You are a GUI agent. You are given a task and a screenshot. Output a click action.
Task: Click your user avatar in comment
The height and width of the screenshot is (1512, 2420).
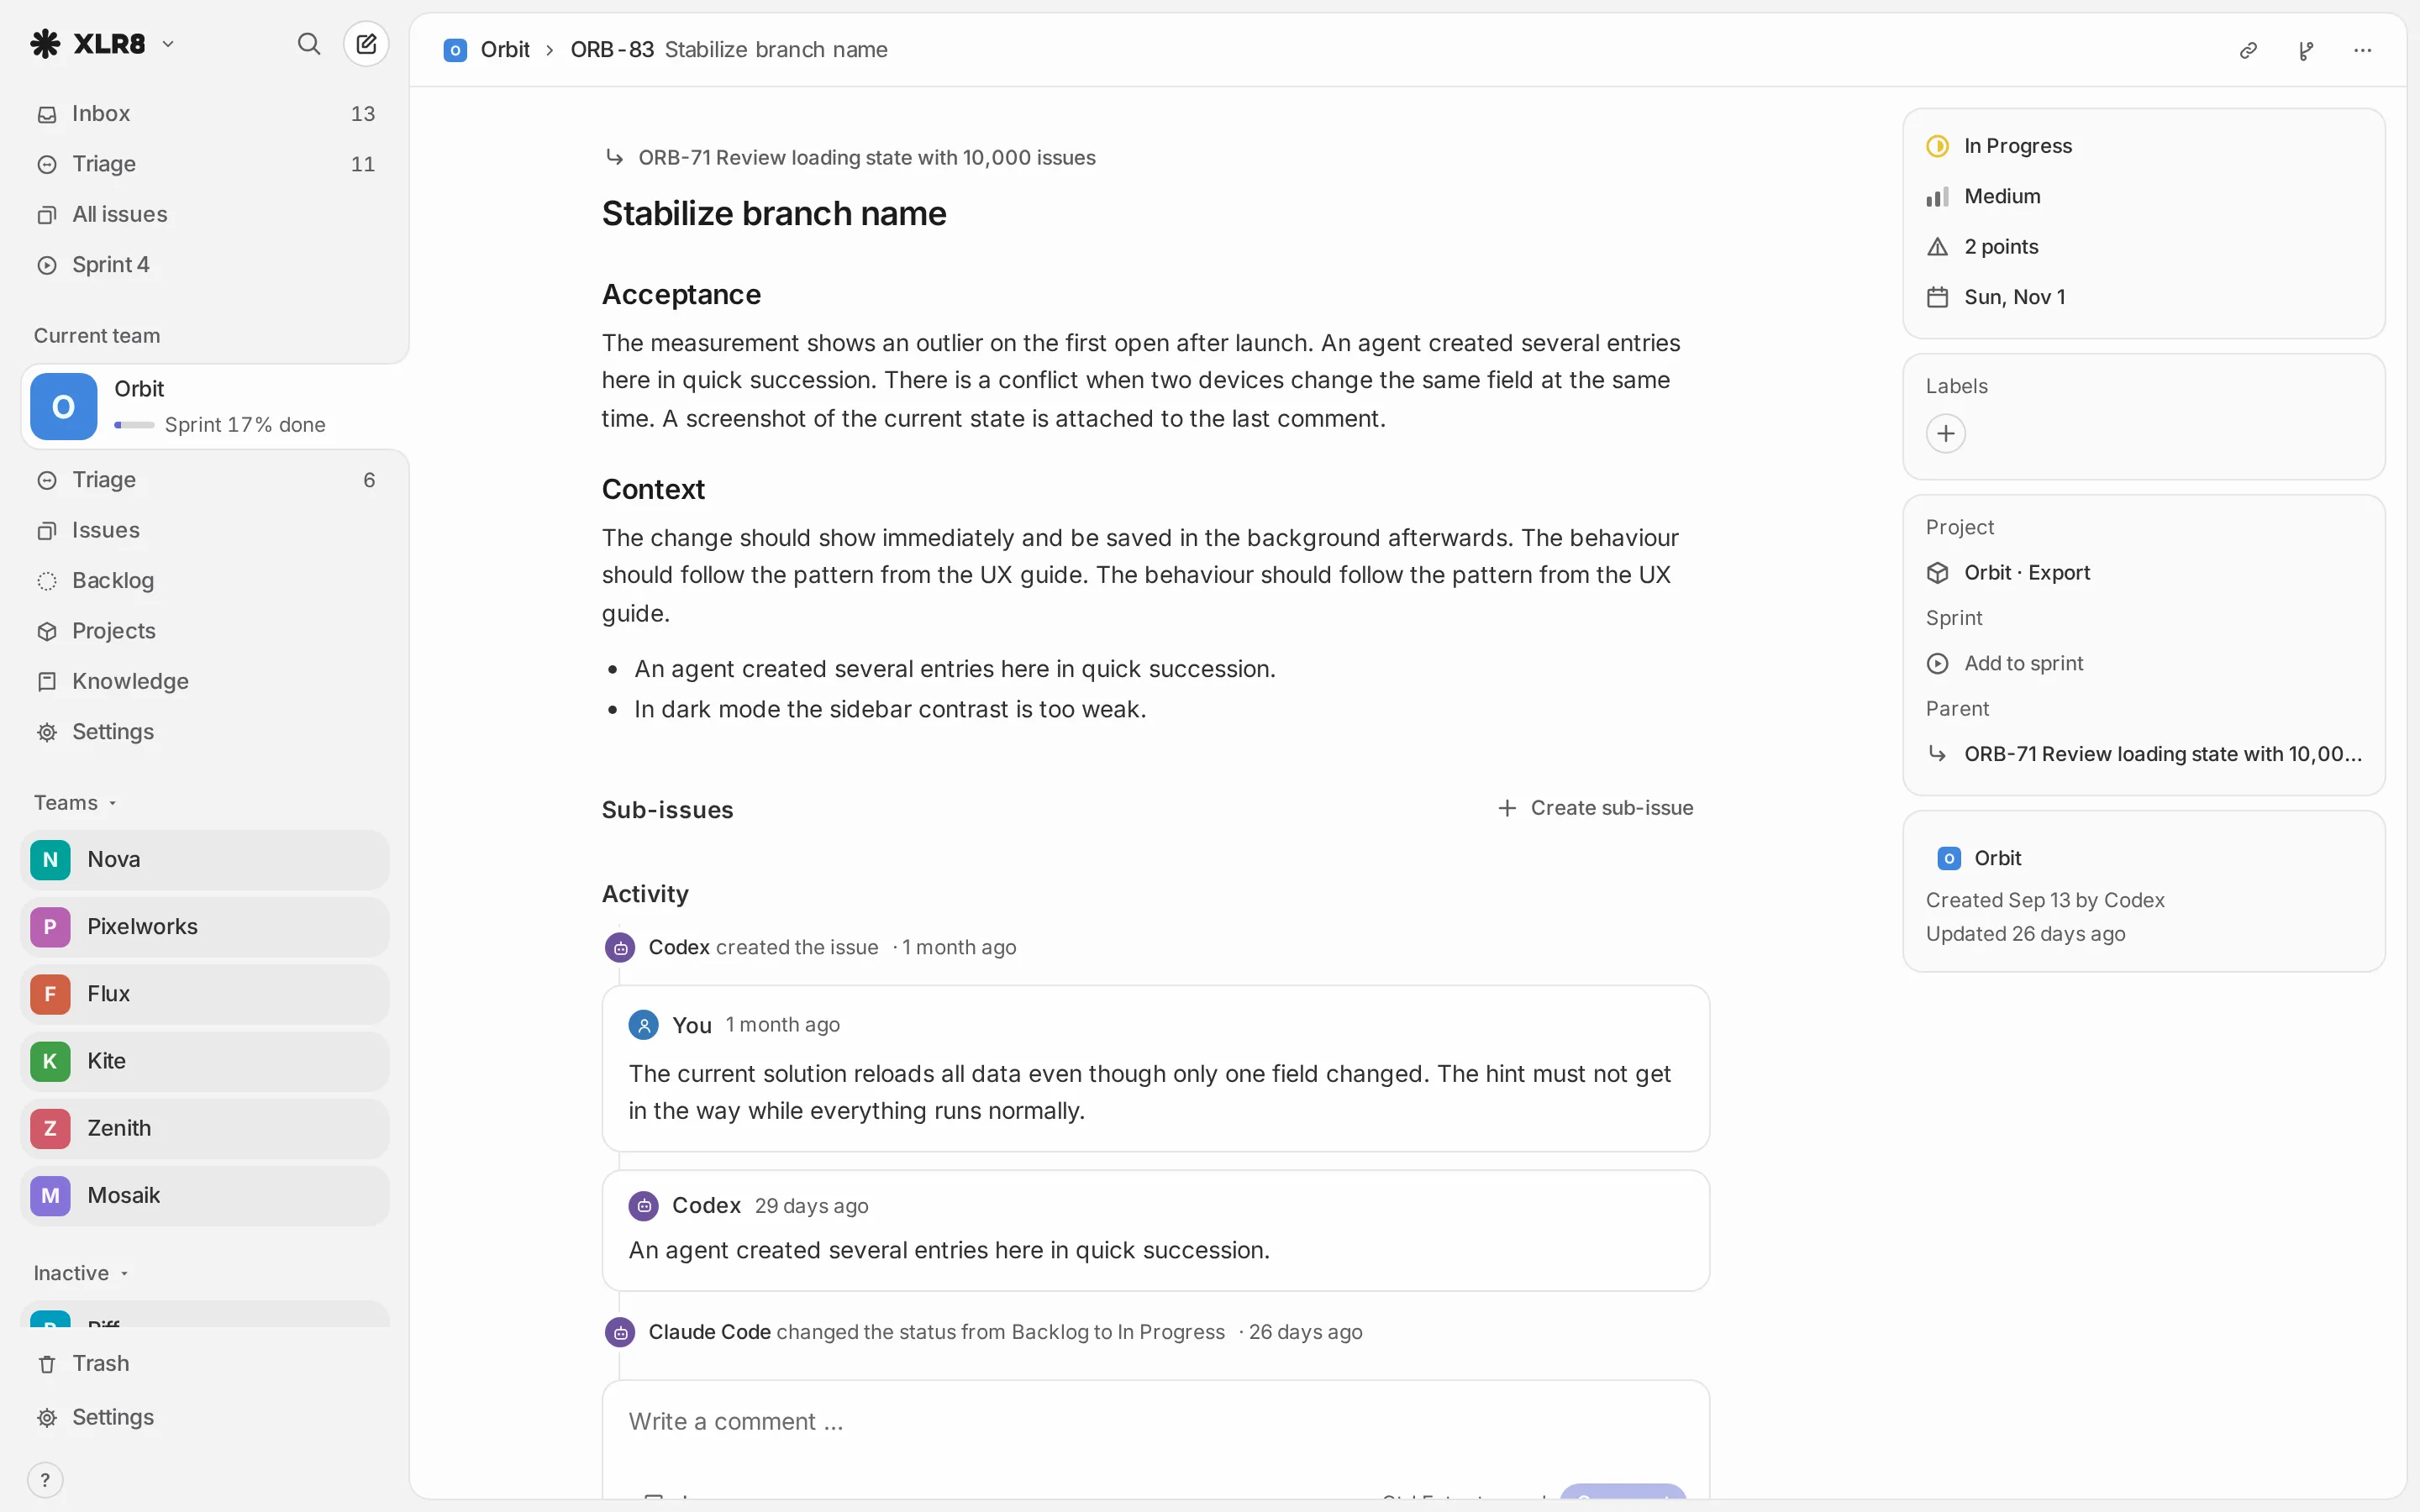(x=644, y=1025)
